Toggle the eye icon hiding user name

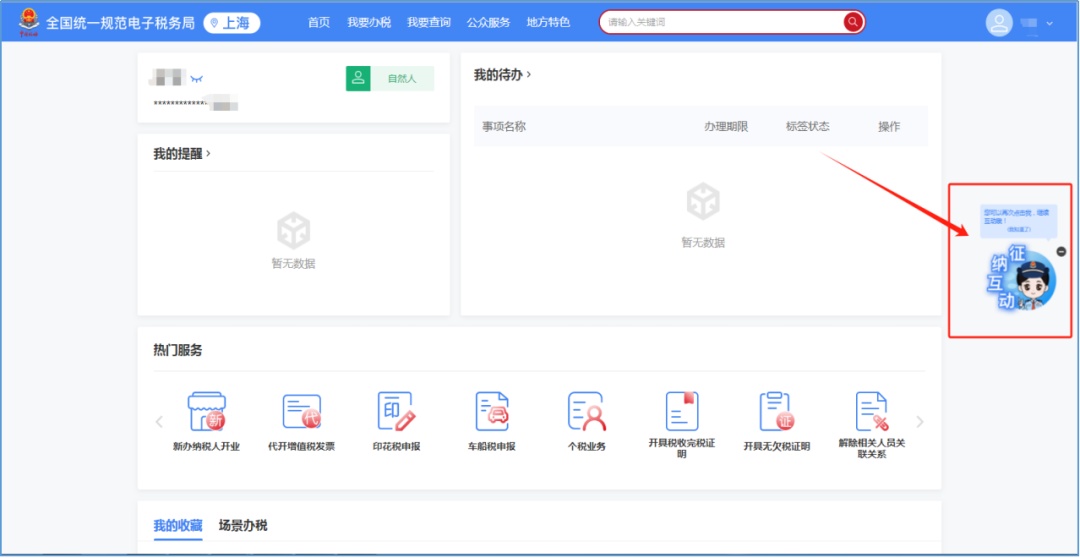coord(197,78)
